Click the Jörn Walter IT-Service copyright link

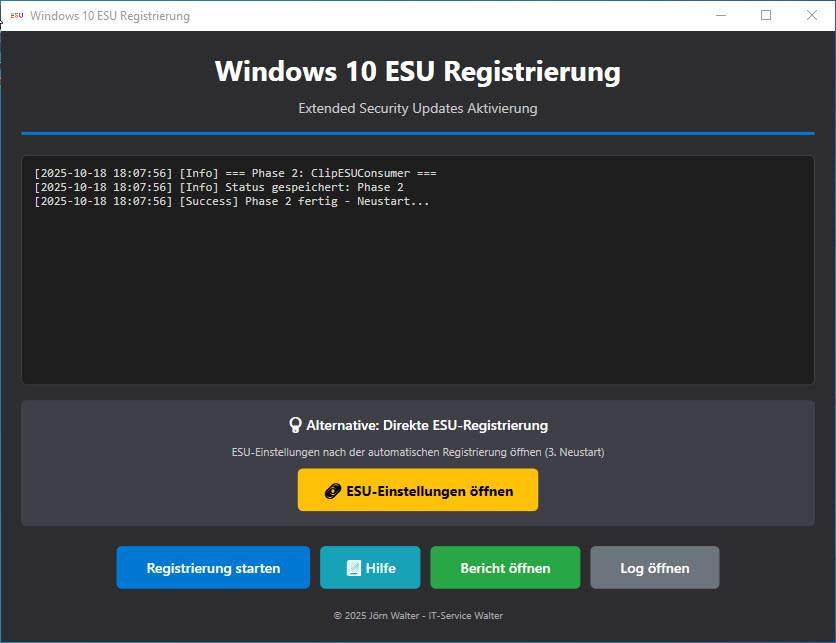[417, 614]
